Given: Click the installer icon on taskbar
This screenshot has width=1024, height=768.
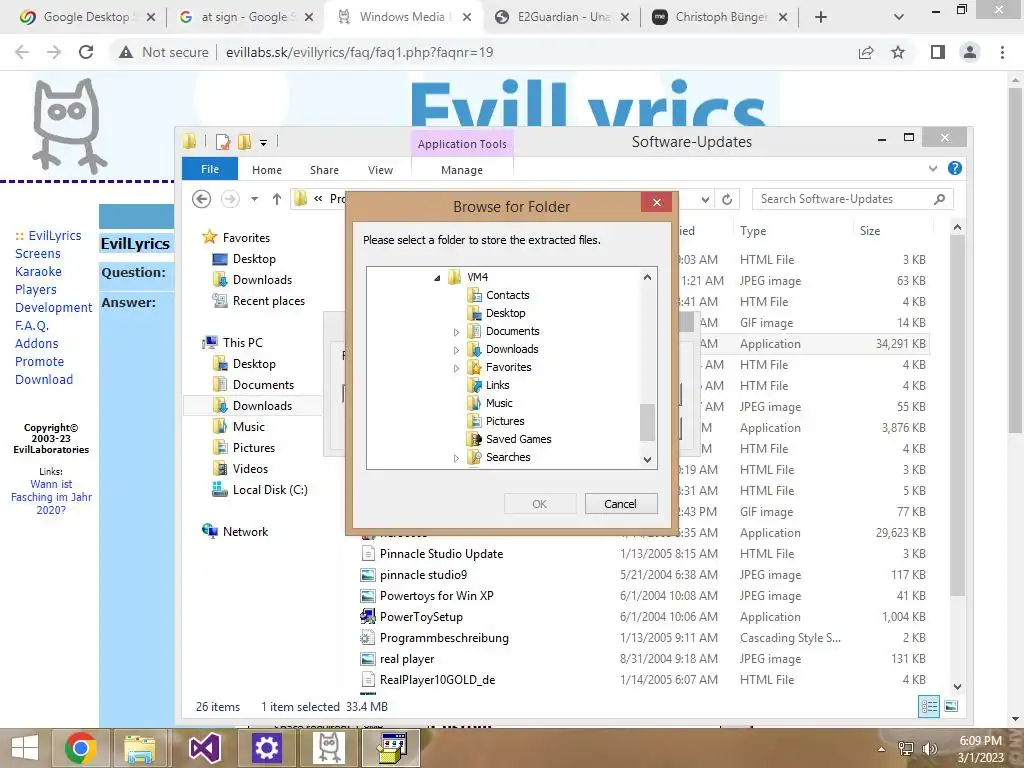Looking at the screenshot, I should coord(392,748).
